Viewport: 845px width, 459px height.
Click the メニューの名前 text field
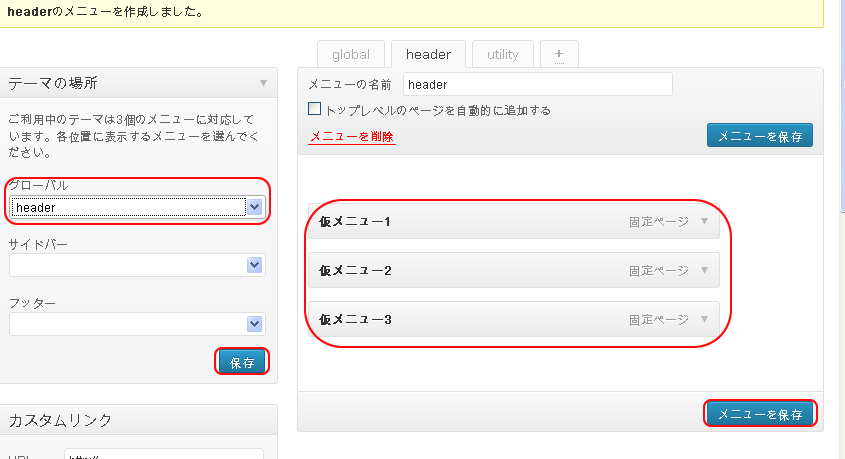coord(537,85)
